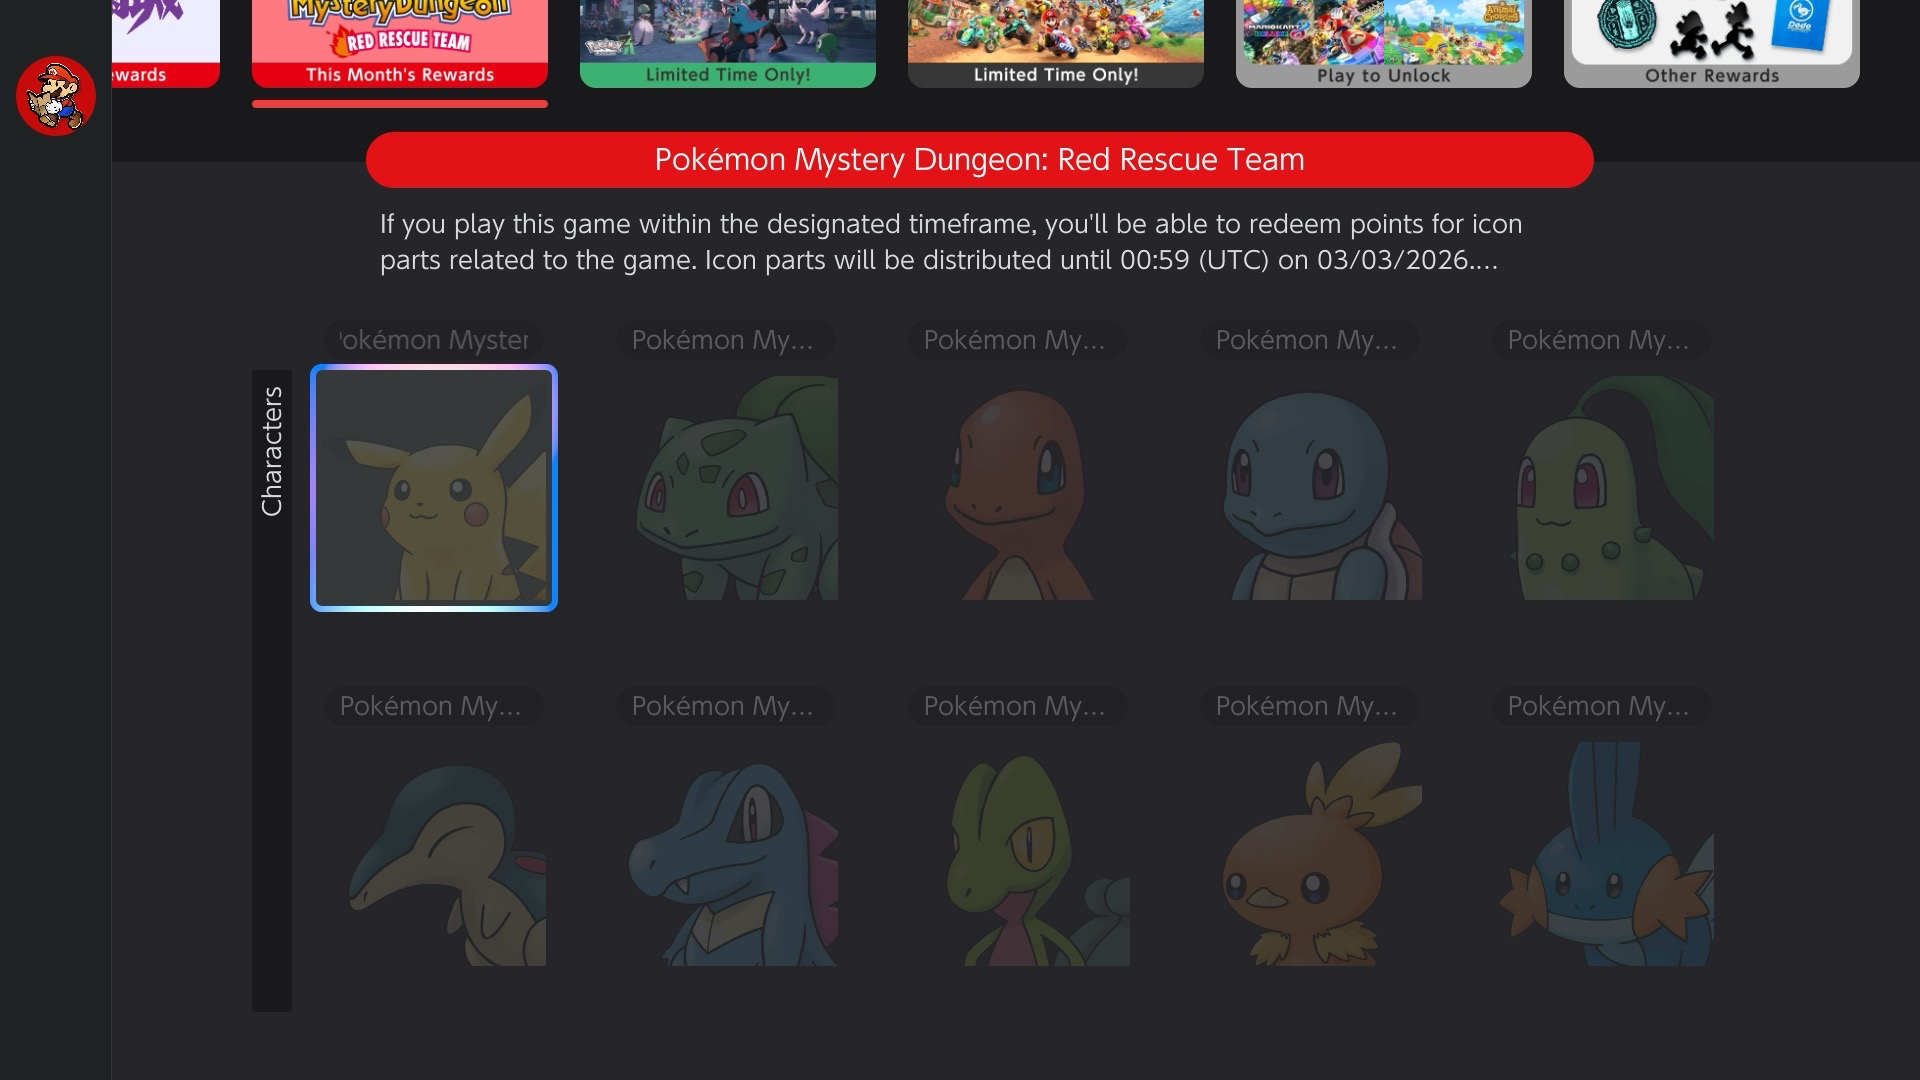The height and width of the screenshot is (1080, 1920).
Task: Switch to the Other Rewards tab
Action: 1711,44
